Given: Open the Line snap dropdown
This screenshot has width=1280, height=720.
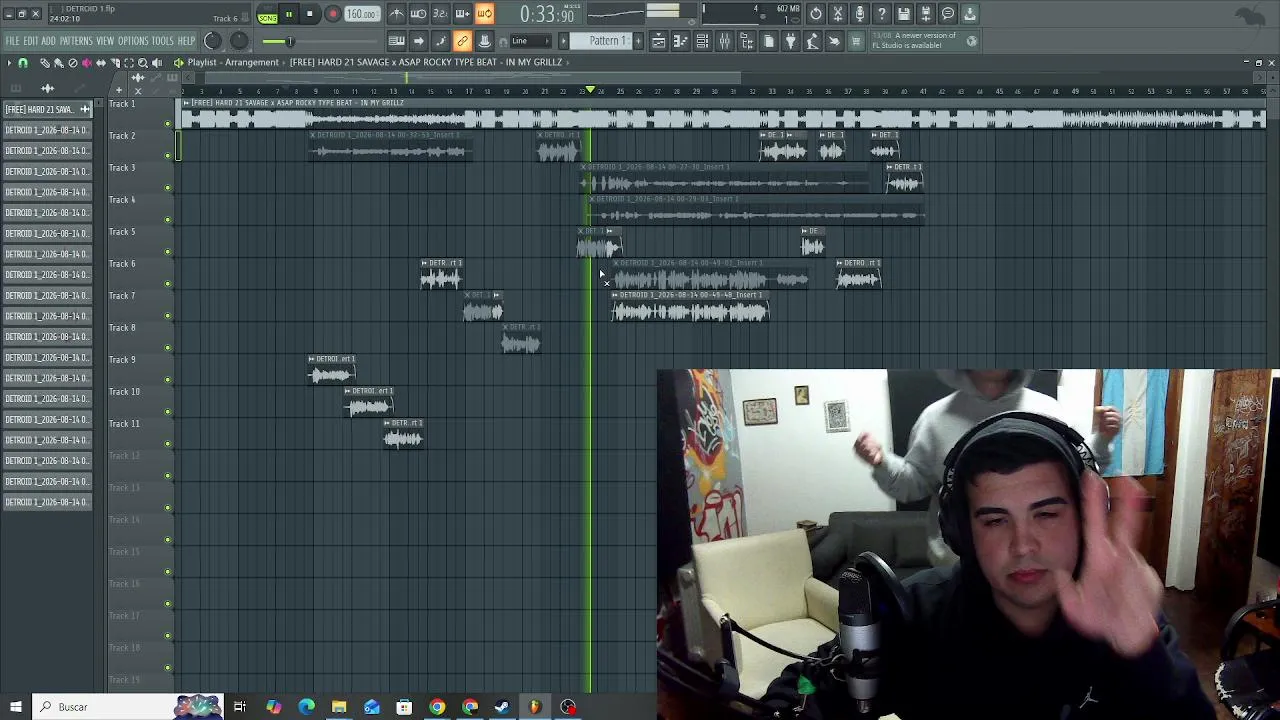Looking at the screenshot, I should click(532, 41).
